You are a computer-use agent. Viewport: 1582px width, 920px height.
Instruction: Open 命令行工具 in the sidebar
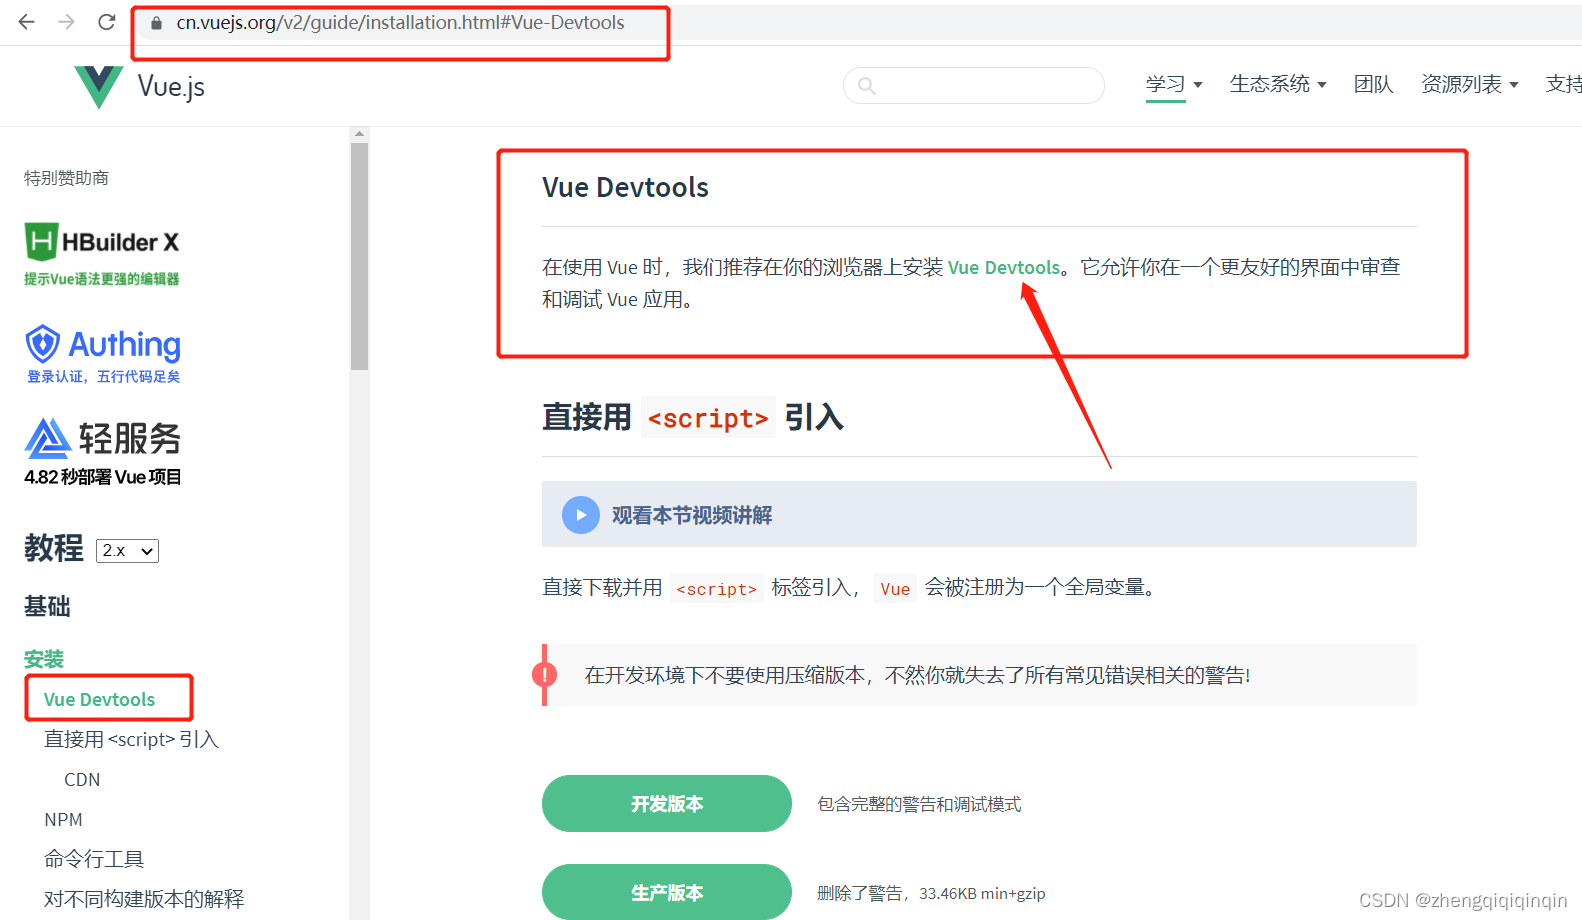94,859
